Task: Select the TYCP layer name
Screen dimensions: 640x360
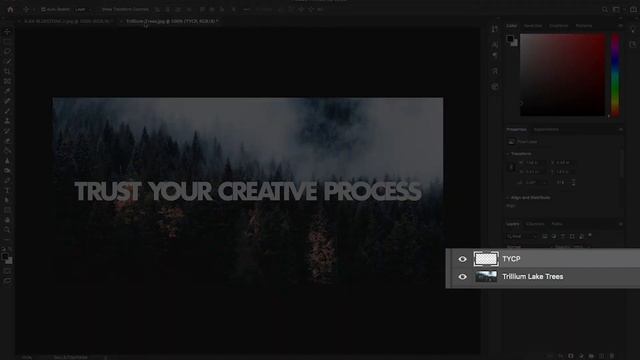Action: 511,259
